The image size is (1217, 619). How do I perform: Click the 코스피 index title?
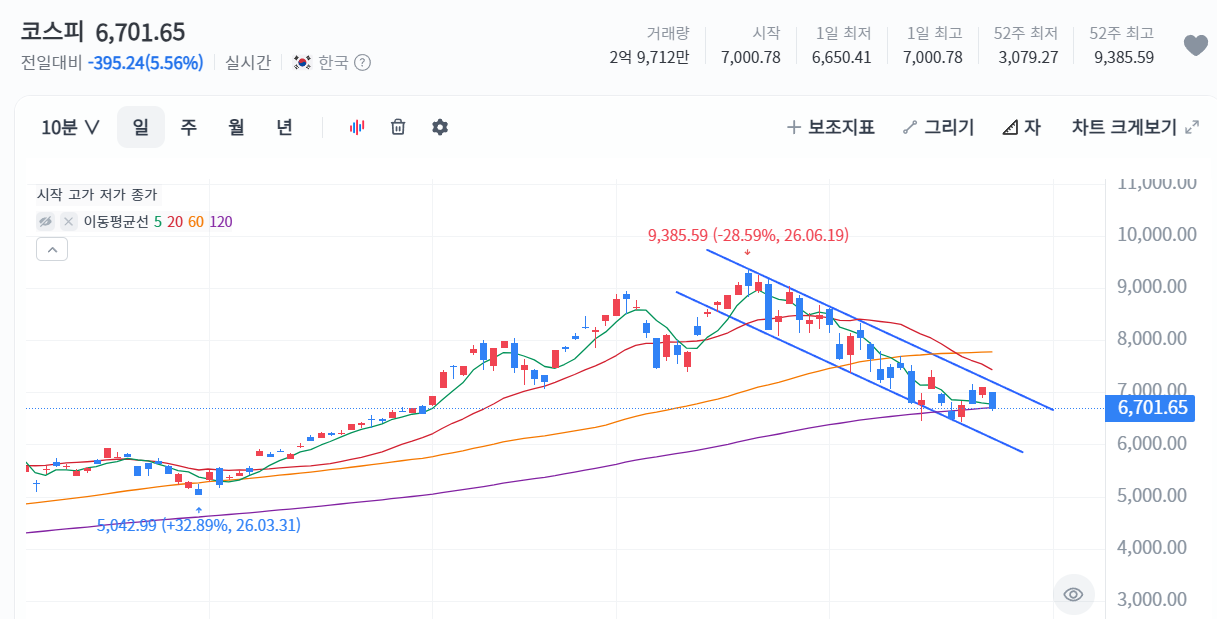[x=53, y=32]
